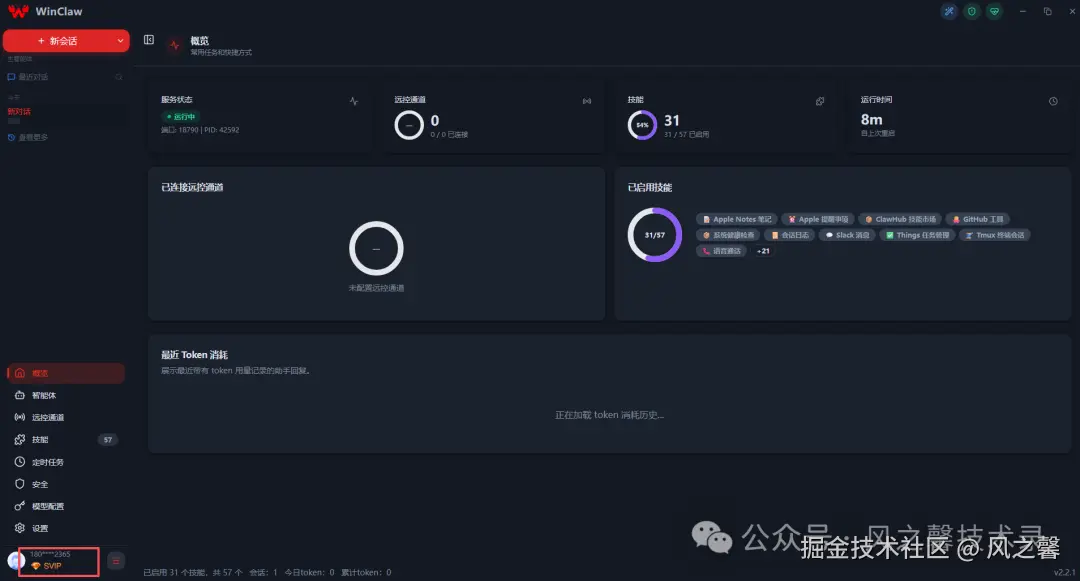Click the WinClaw logo in the title bar
The image size is (1080, 581).
[x=19, y=11]
